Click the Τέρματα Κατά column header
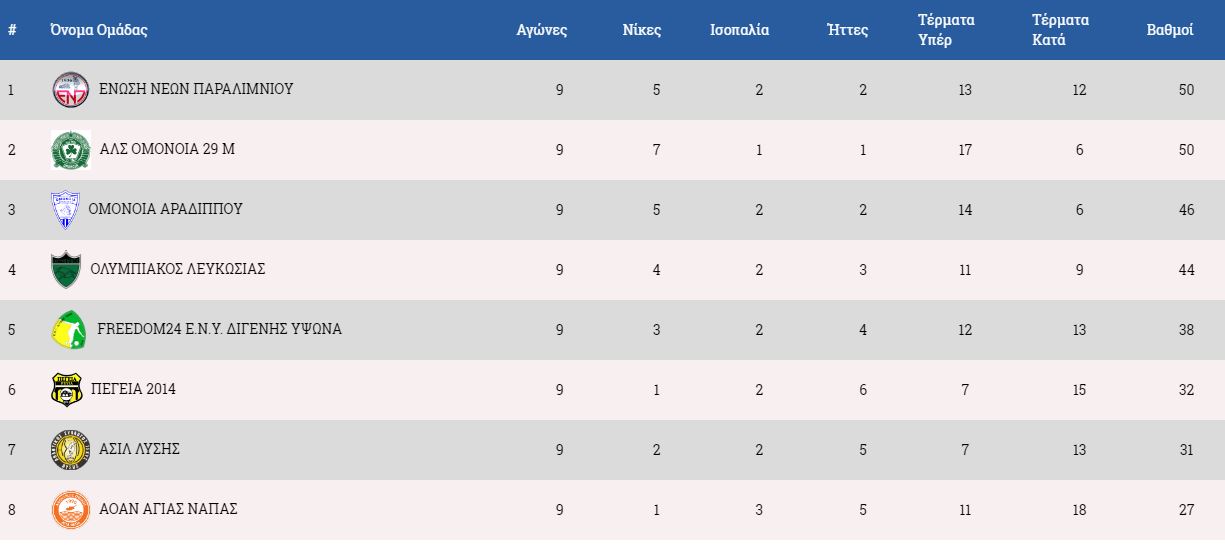Screen dimensions: 1225x546 point(1061,30)
